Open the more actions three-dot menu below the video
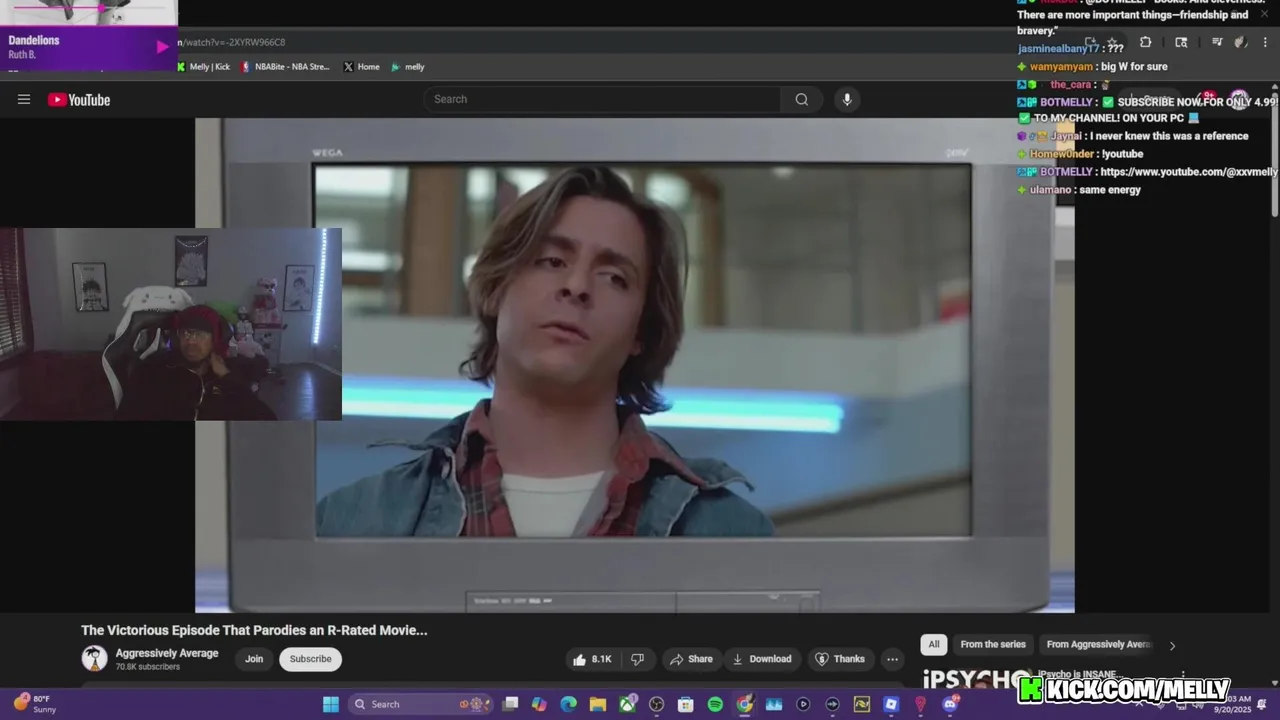This screenshot has width=1280, height=720. click(892, 659)
